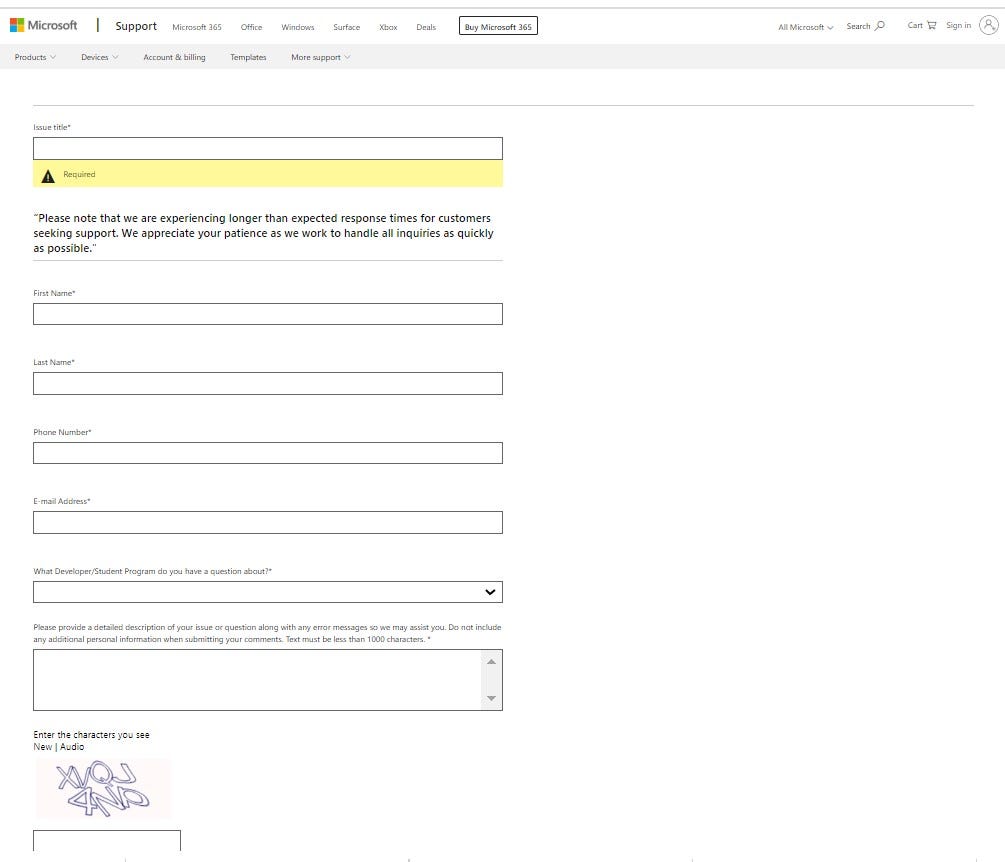Click Buy Microsoft 365 button

point(498,26)
